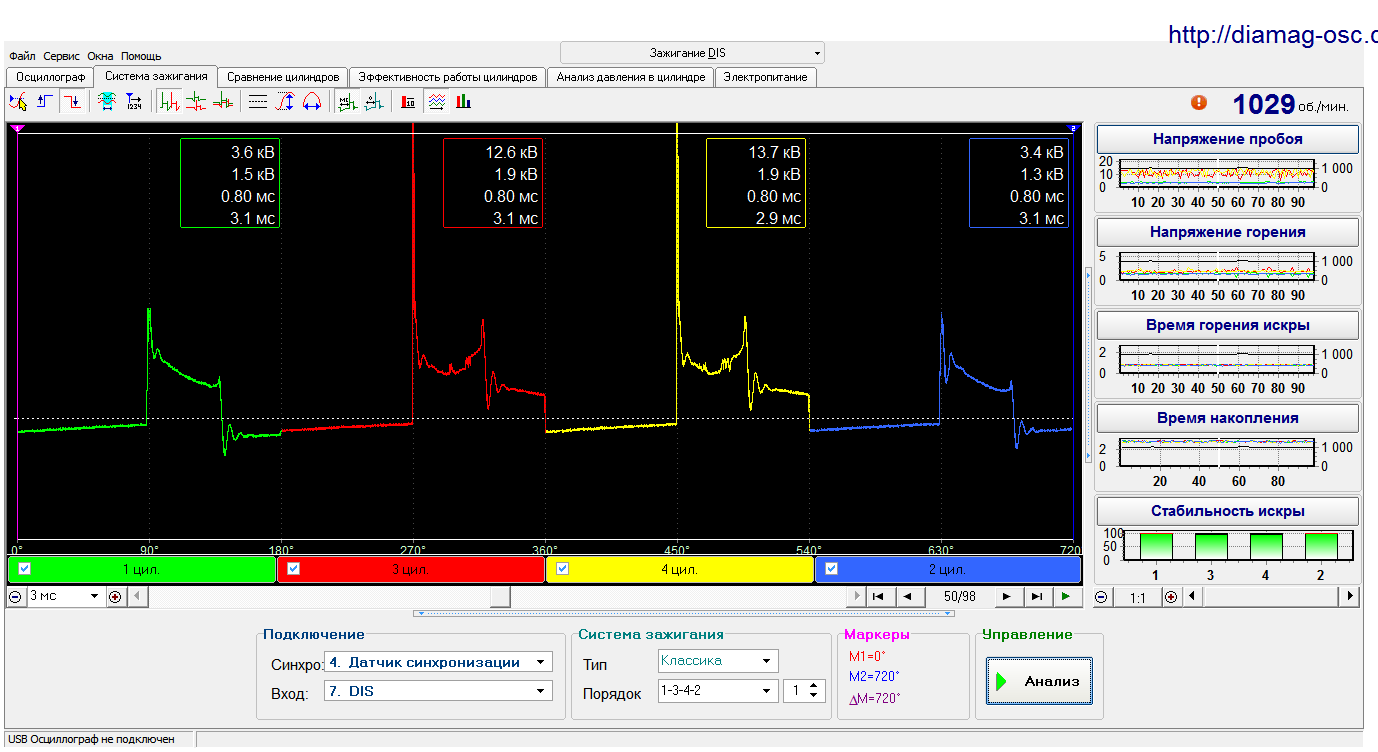Choose rising edge trigger icon
The height and width of the screenshot is (752, 1378).
click(x=45, y=101)
